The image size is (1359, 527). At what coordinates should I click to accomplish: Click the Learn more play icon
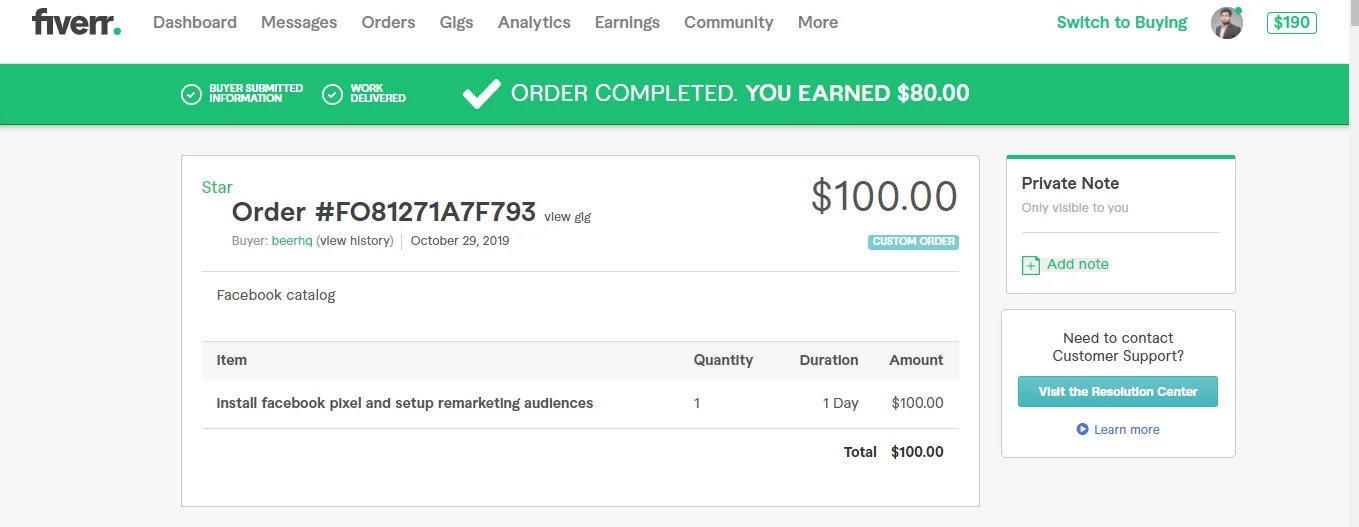click(x=1082, y=429)
